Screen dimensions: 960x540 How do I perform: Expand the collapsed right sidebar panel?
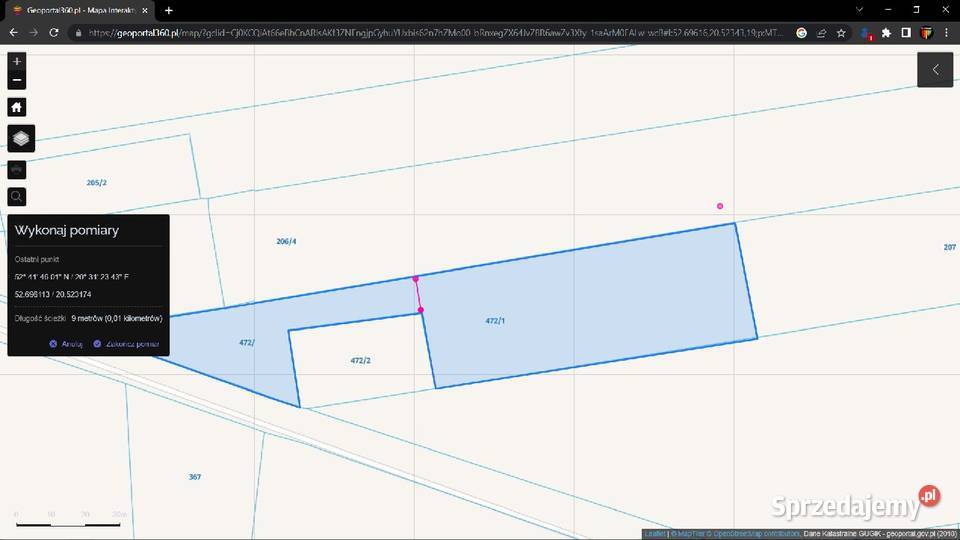[x=935, y=70]
